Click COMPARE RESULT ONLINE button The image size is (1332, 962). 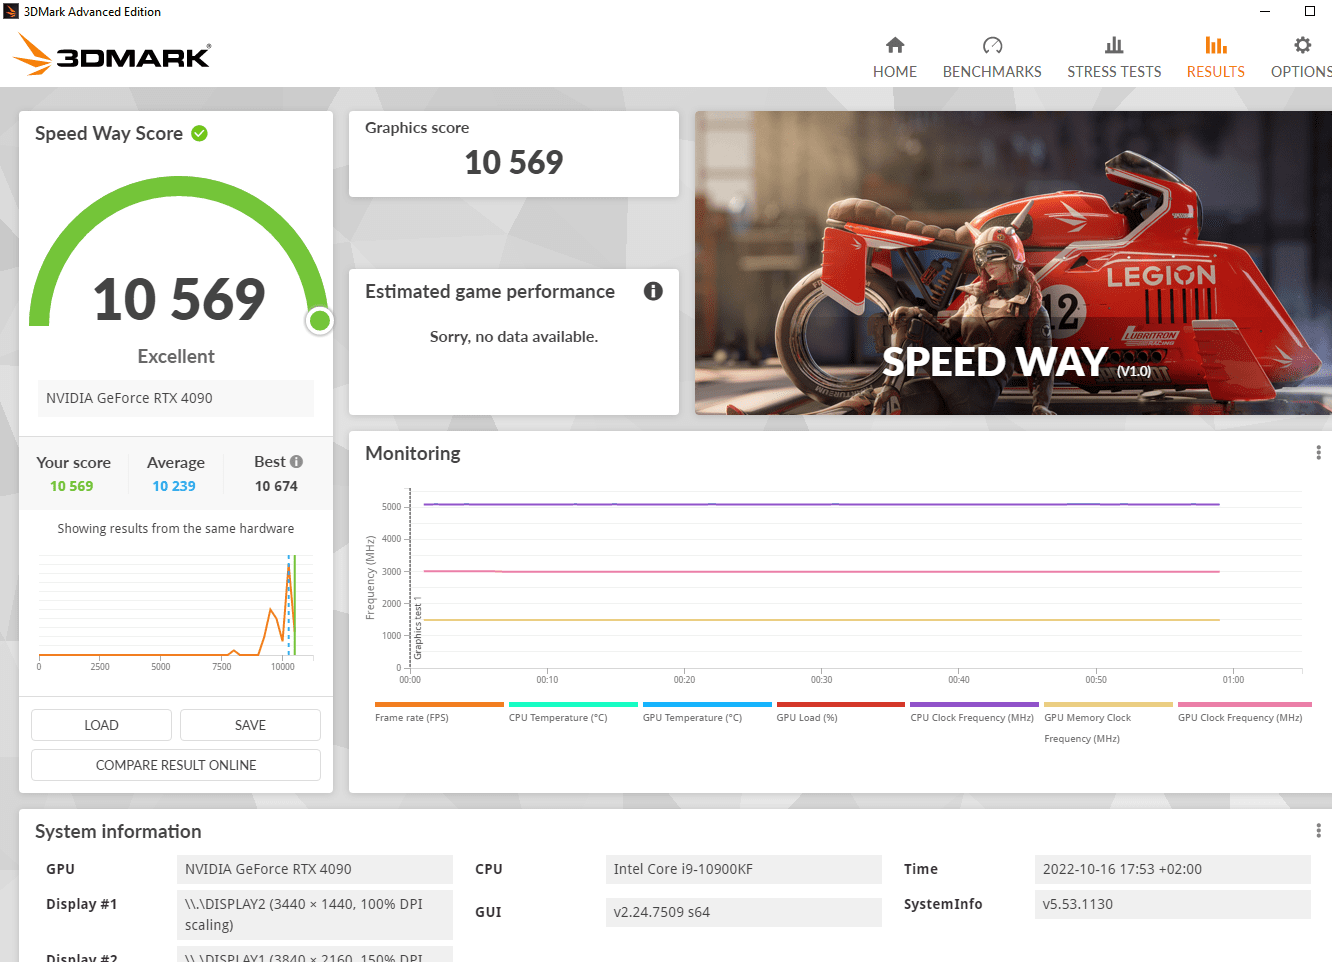(176, 765)
